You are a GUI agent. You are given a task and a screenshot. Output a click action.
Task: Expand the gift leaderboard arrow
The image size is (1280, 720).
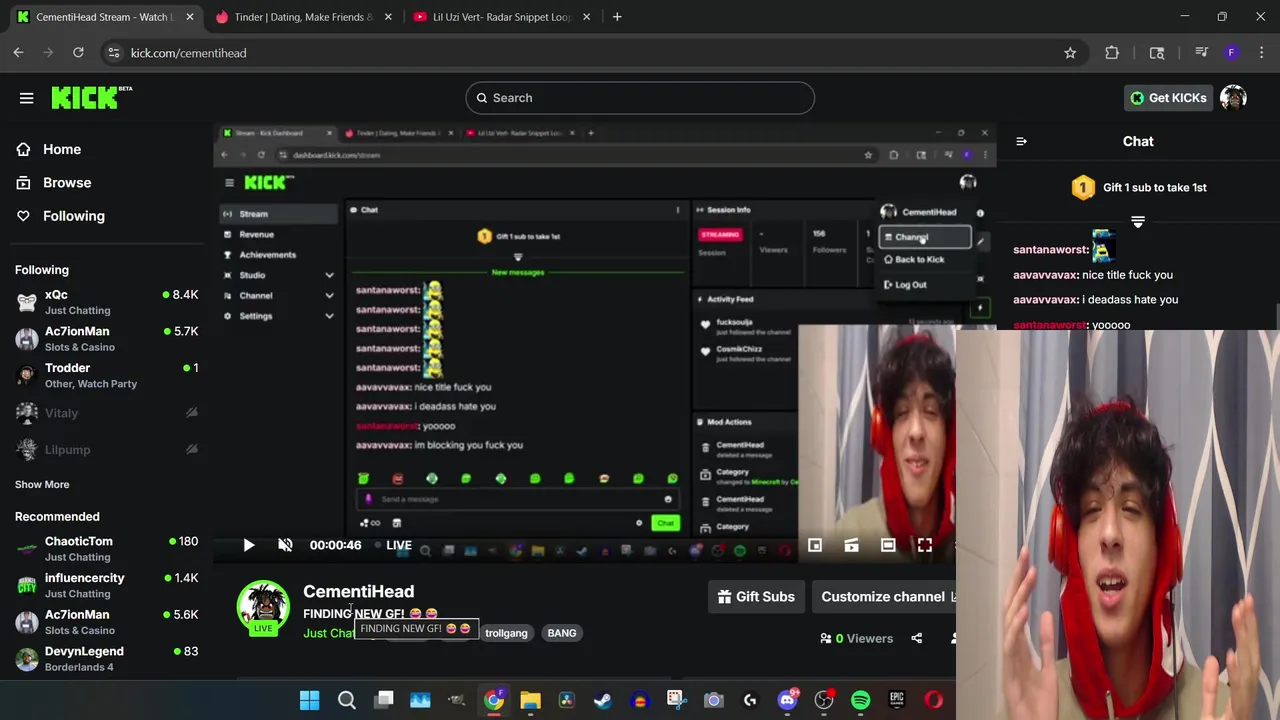(x=1138, y=222)
